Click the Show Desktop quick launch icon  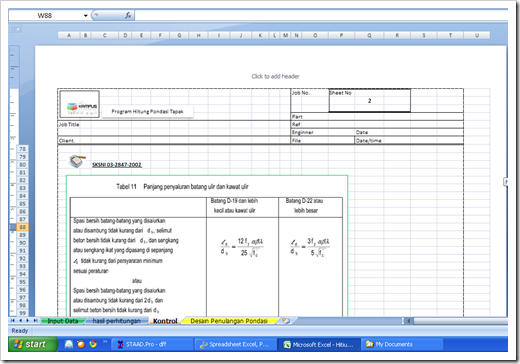click(69, 344)
